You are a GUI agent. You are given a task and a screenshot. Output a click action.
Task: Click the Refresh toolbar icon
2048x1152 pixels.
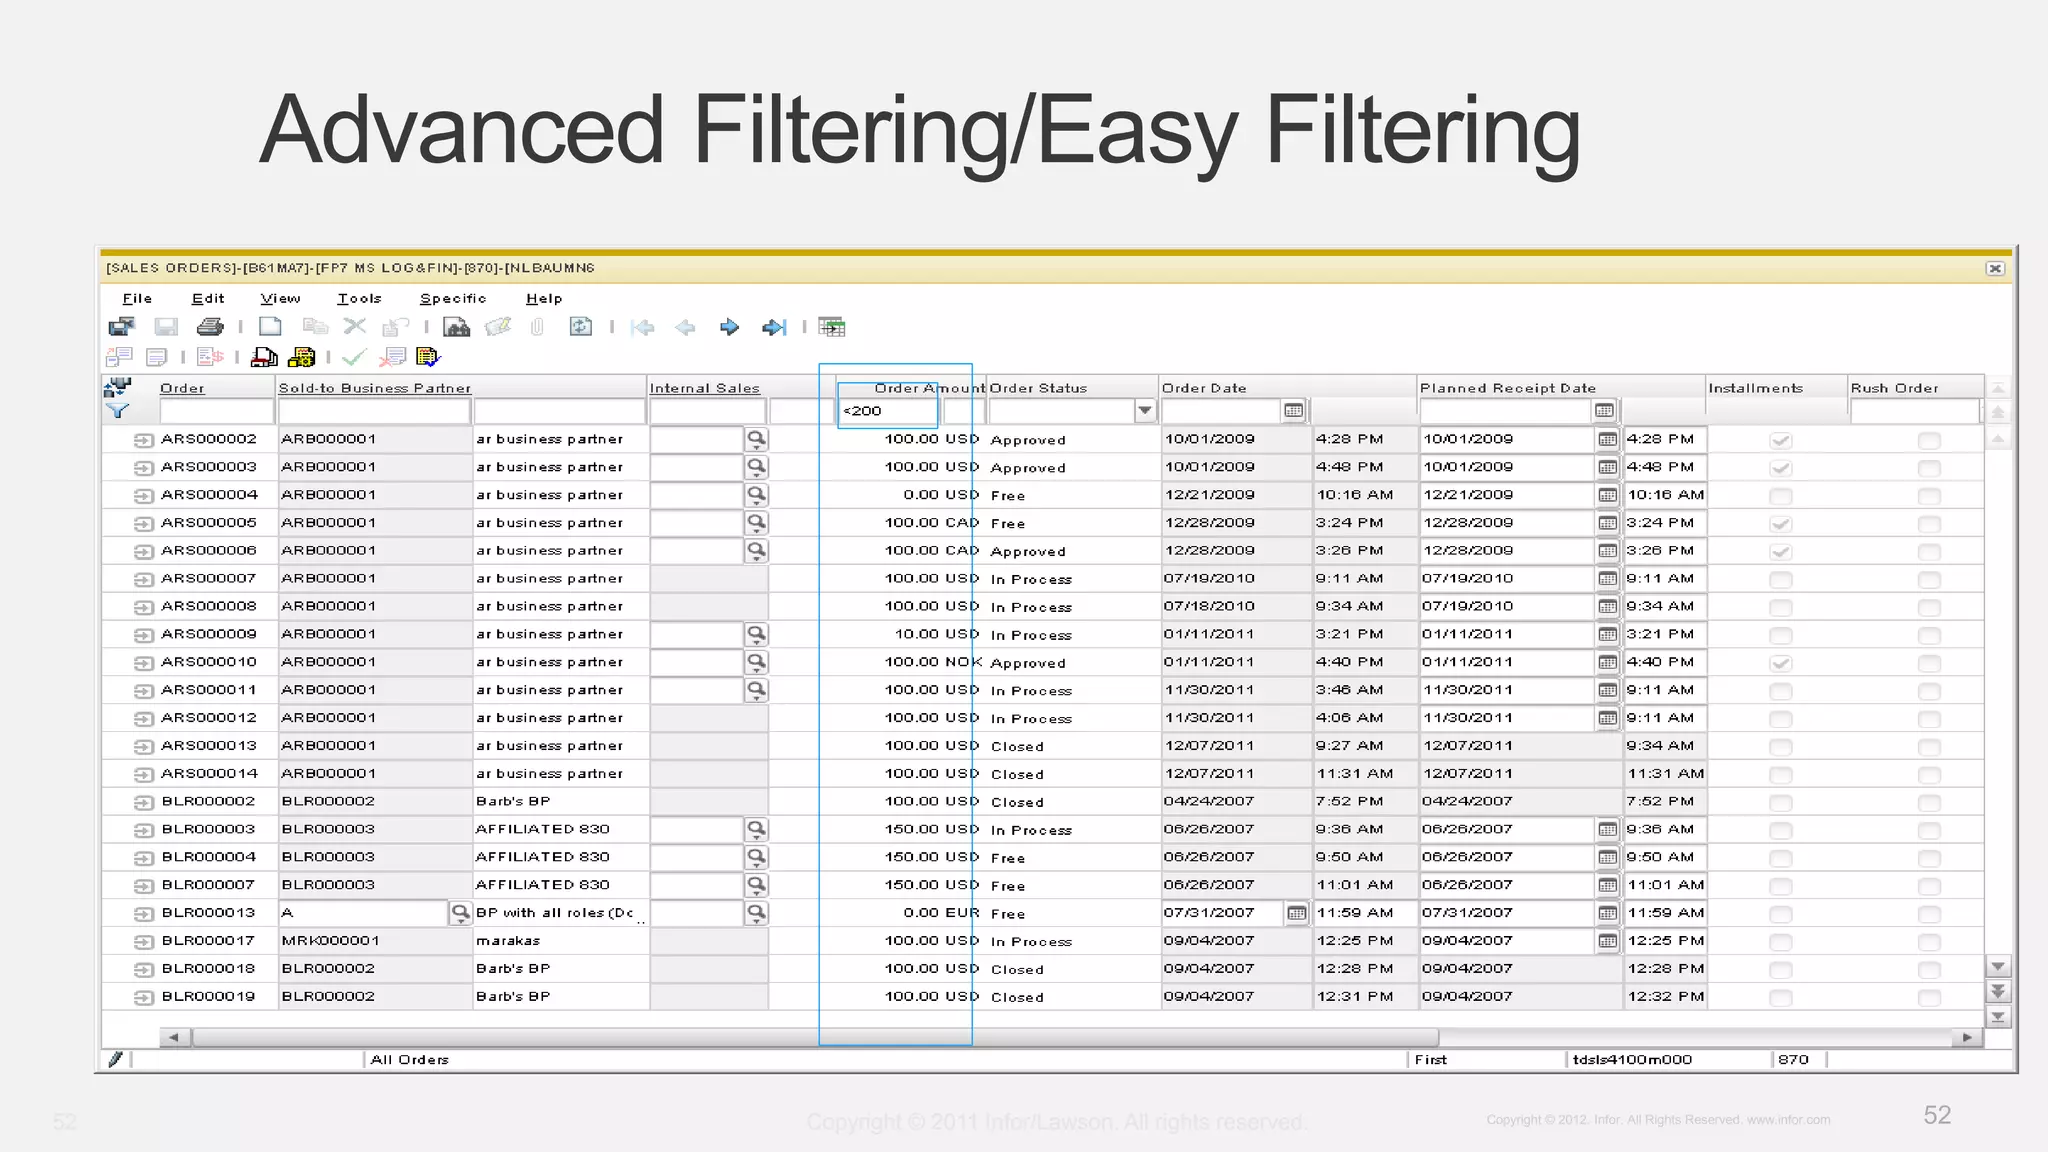point(580,327)
